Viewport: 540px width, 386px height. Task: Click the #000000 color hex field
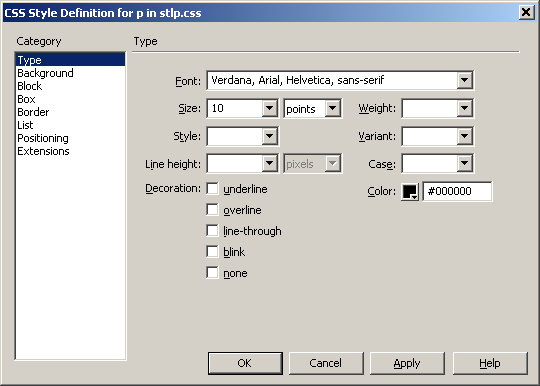pyautogui.click(x=457, y=191)
